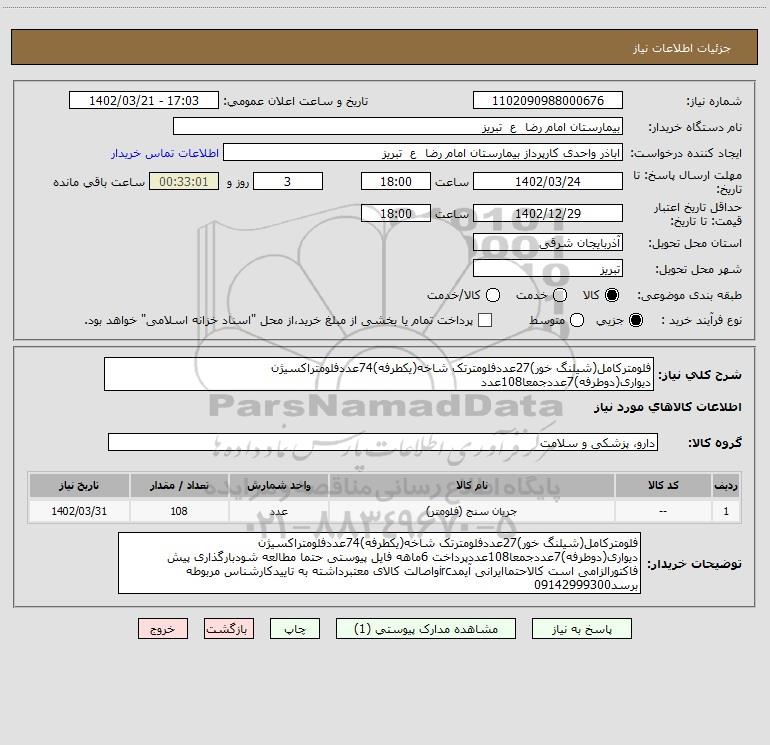Select the خدمت radio button
This screenshot has width=770, height=745.
pos(560,295)
